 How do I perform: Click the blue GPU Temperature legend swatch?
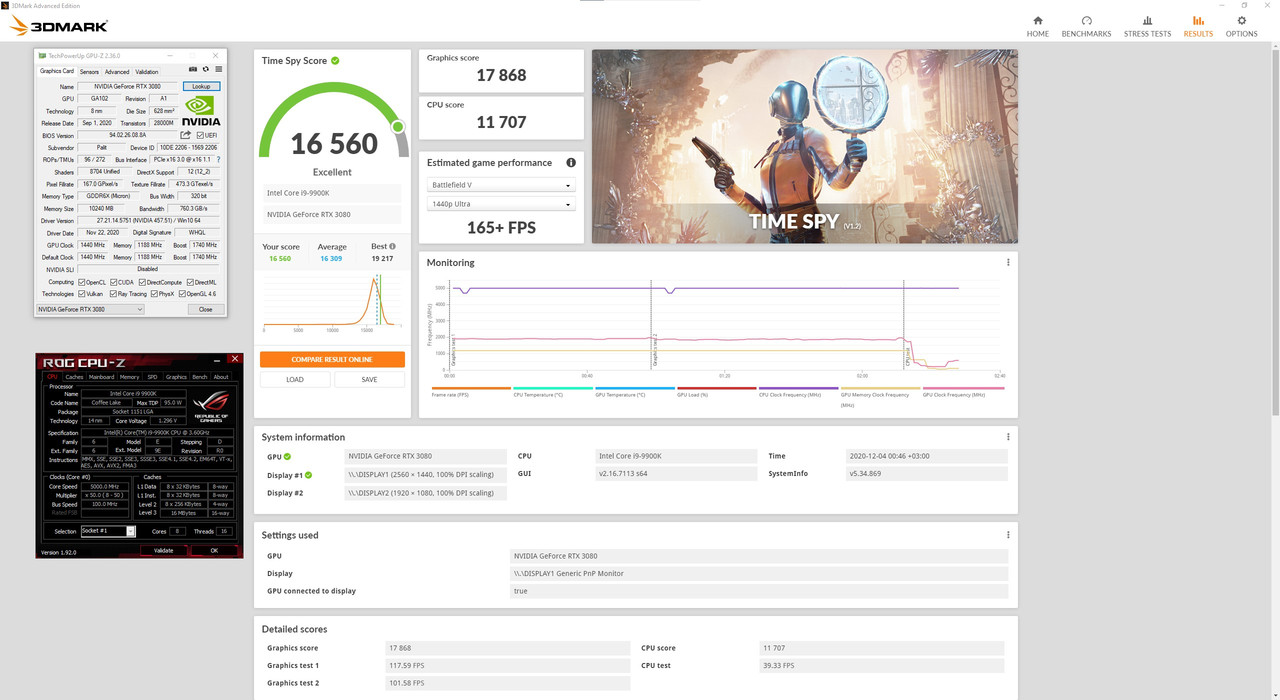tap(635, 388)
